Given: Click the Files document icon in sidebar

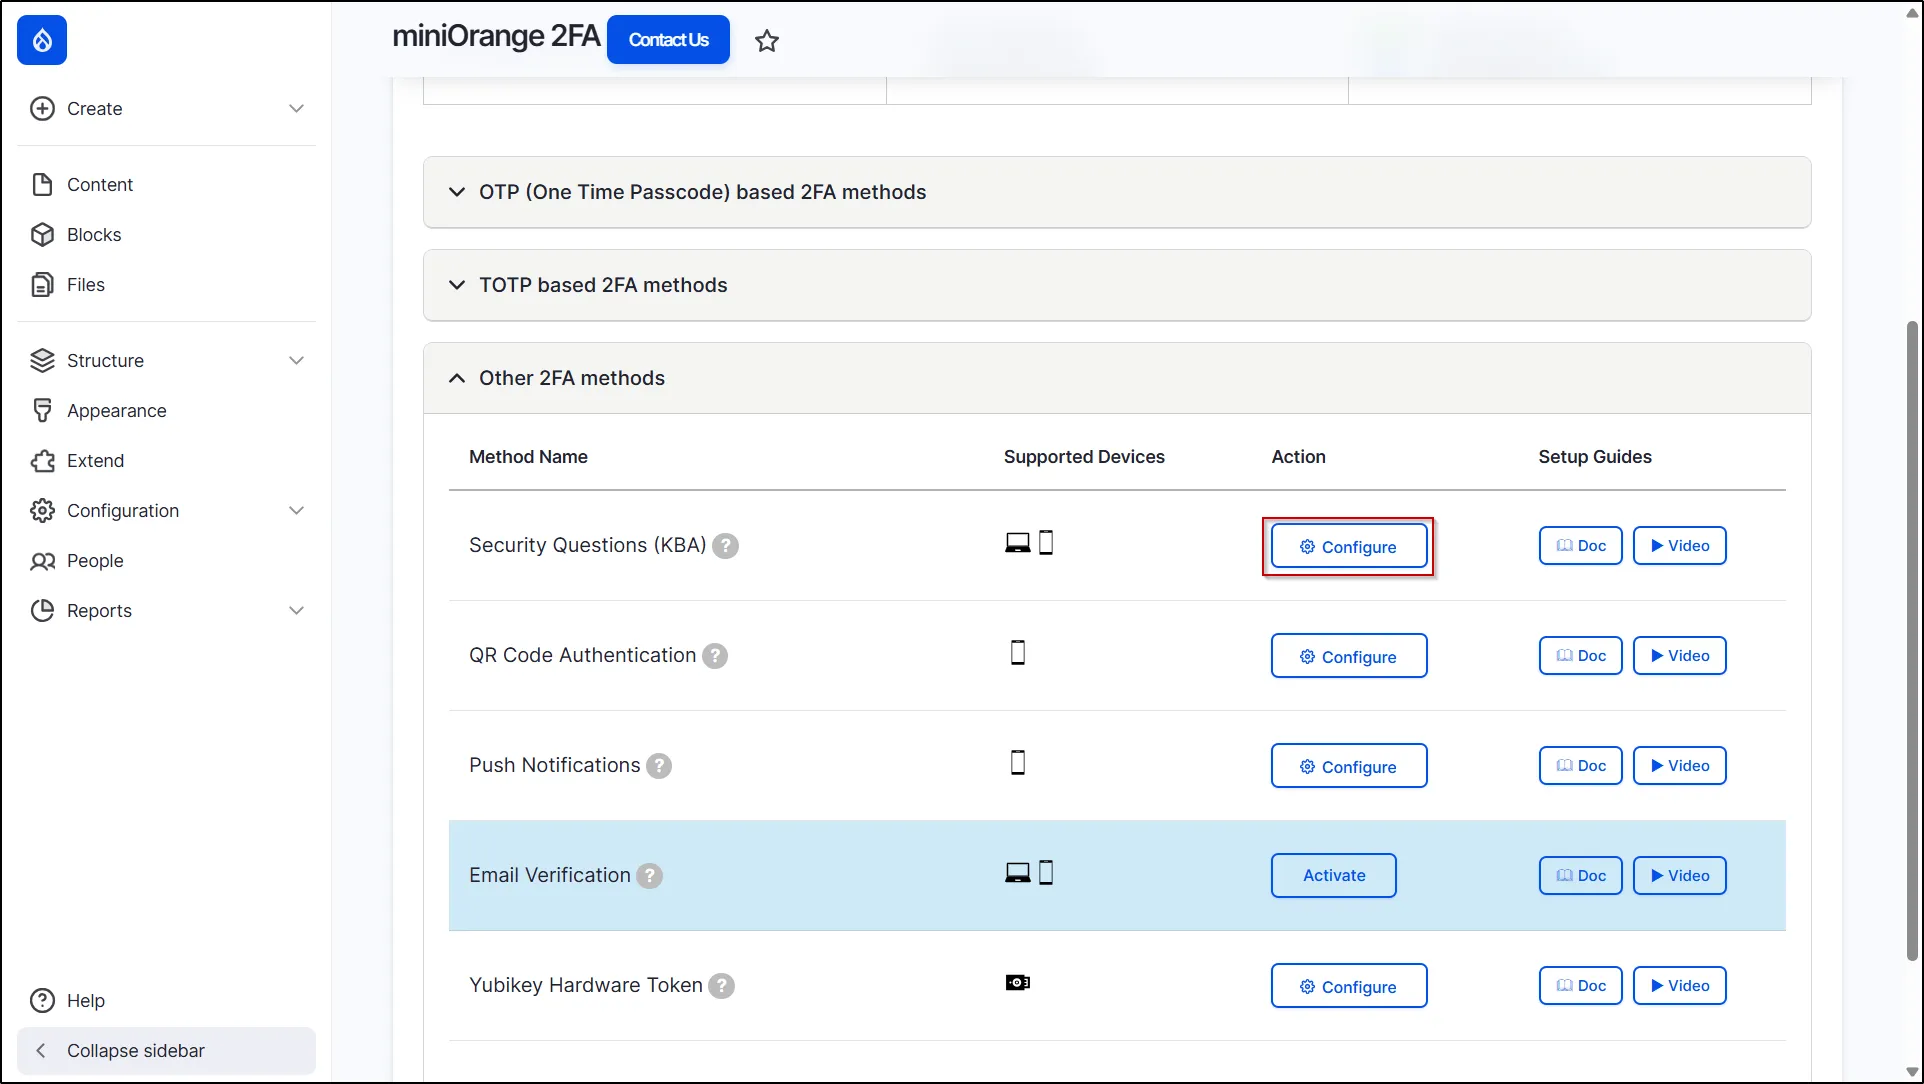Looking at the screenshot, I should pyautogui.click(x=42, y=284).
